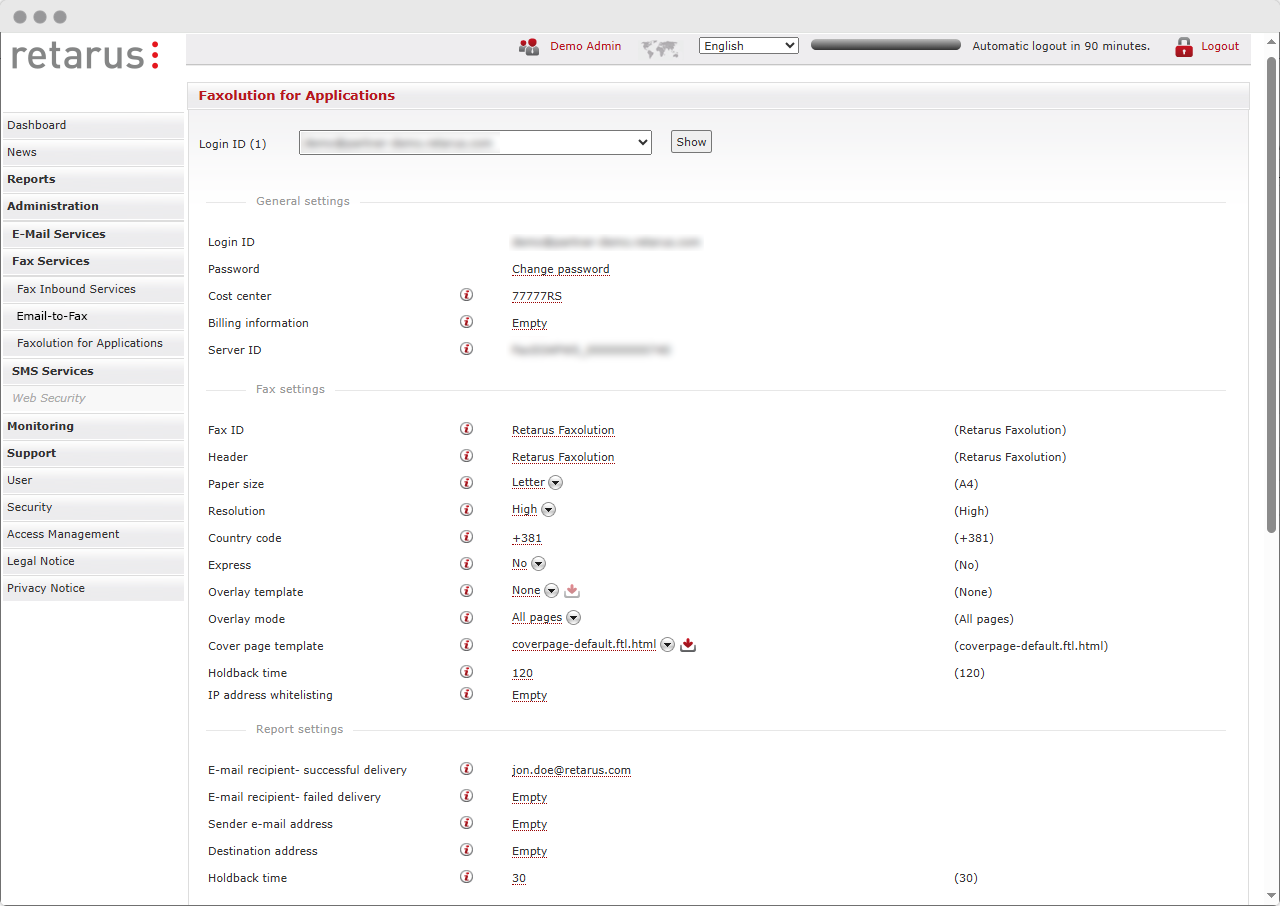The width and height of the screenshot is (1280, 906).
Task: Open Monitoring sidebar section
Action: pyautogui.click(x=93, y=426)
